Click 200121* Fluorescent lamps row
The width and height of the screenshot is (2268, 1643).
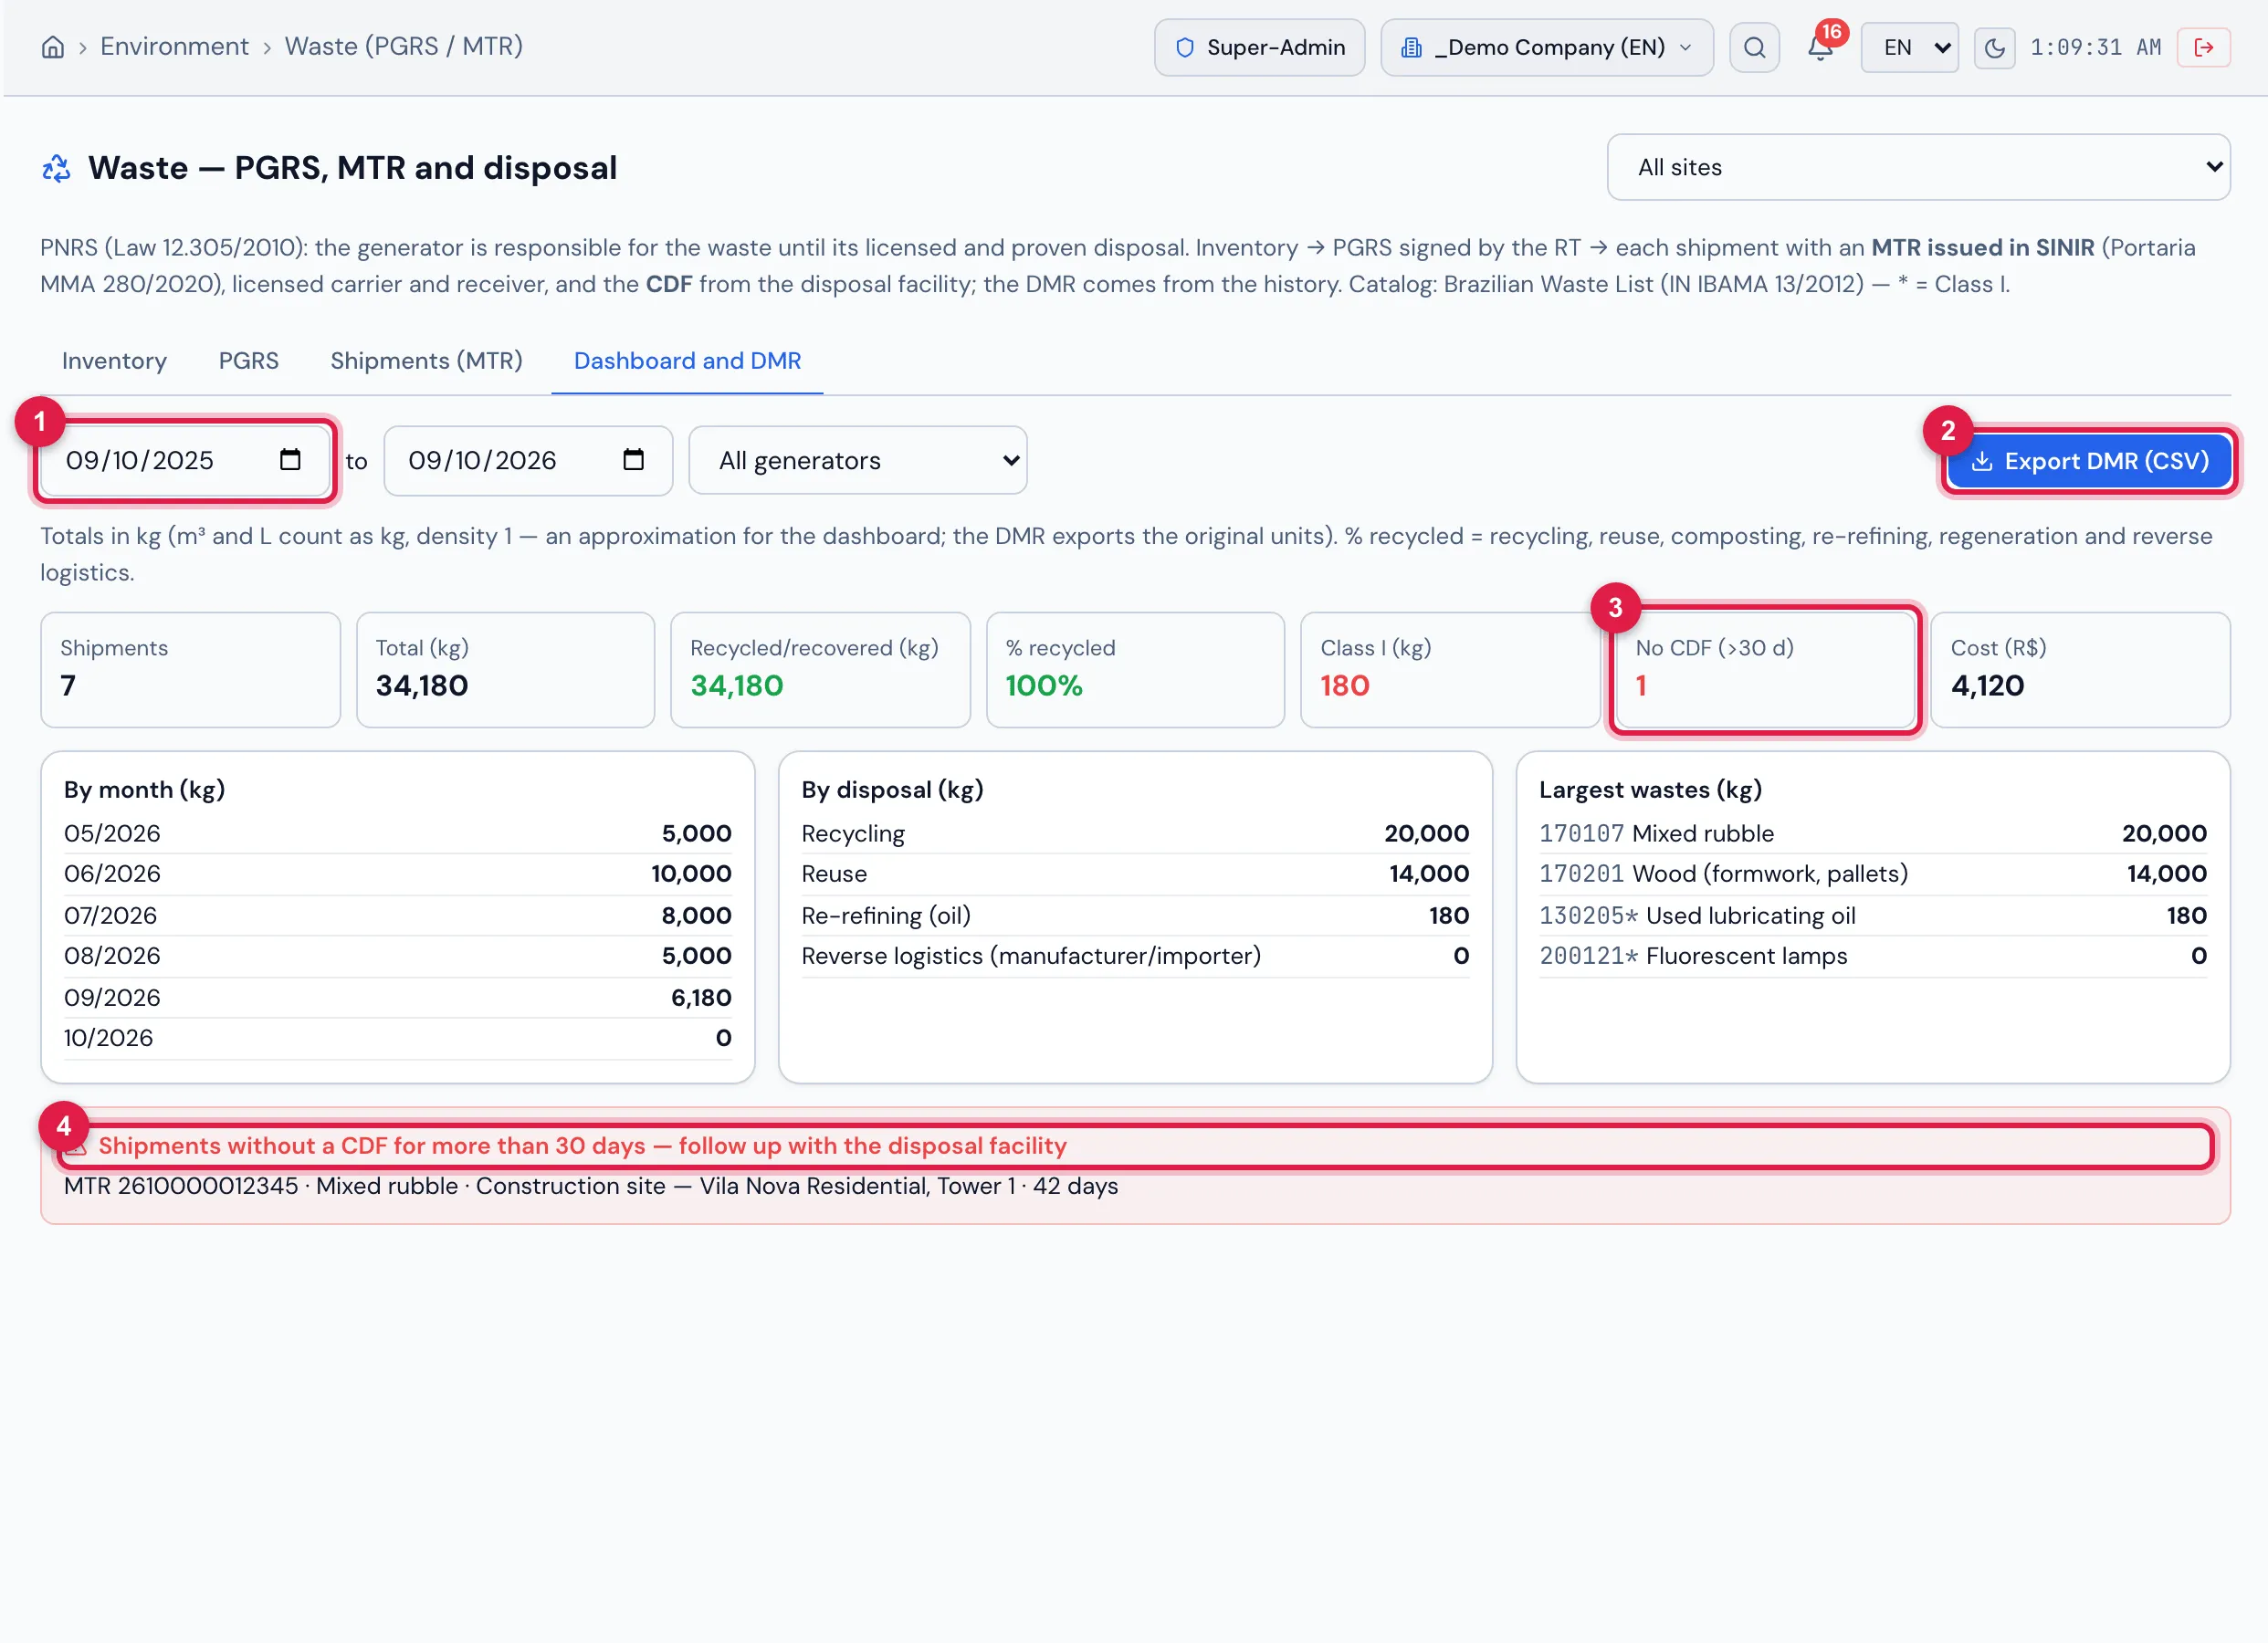[1873, 956]
